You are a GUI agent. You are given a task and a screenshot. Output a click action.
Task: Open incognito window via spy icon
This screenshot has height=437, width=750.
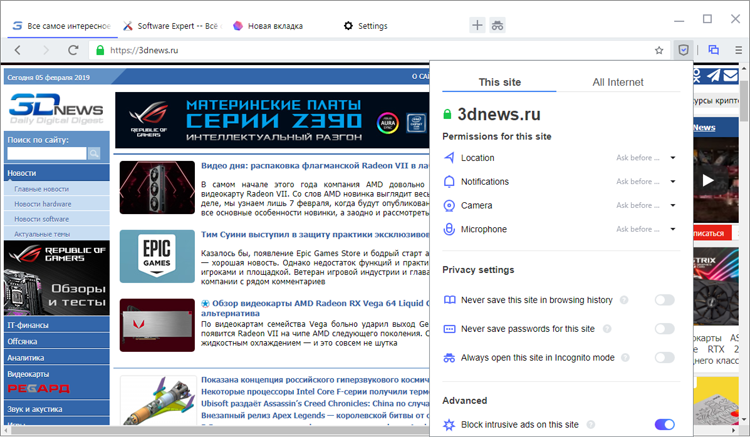(497, 25)
